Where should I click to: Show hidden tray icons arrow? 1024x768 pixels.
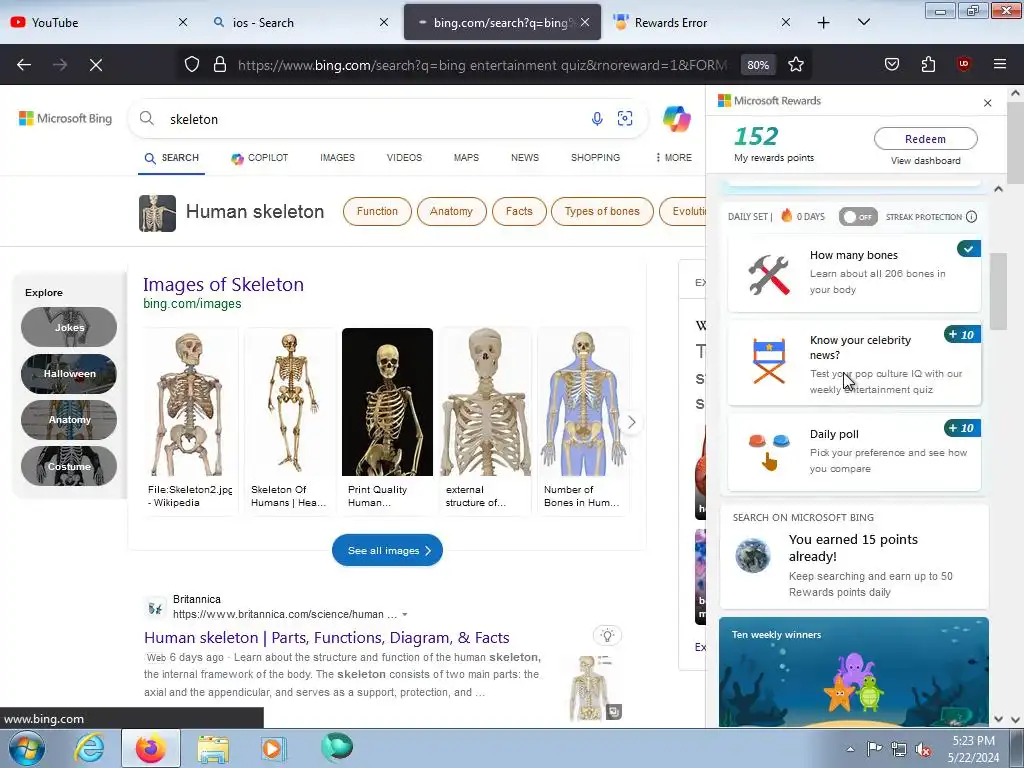[850, 749]
